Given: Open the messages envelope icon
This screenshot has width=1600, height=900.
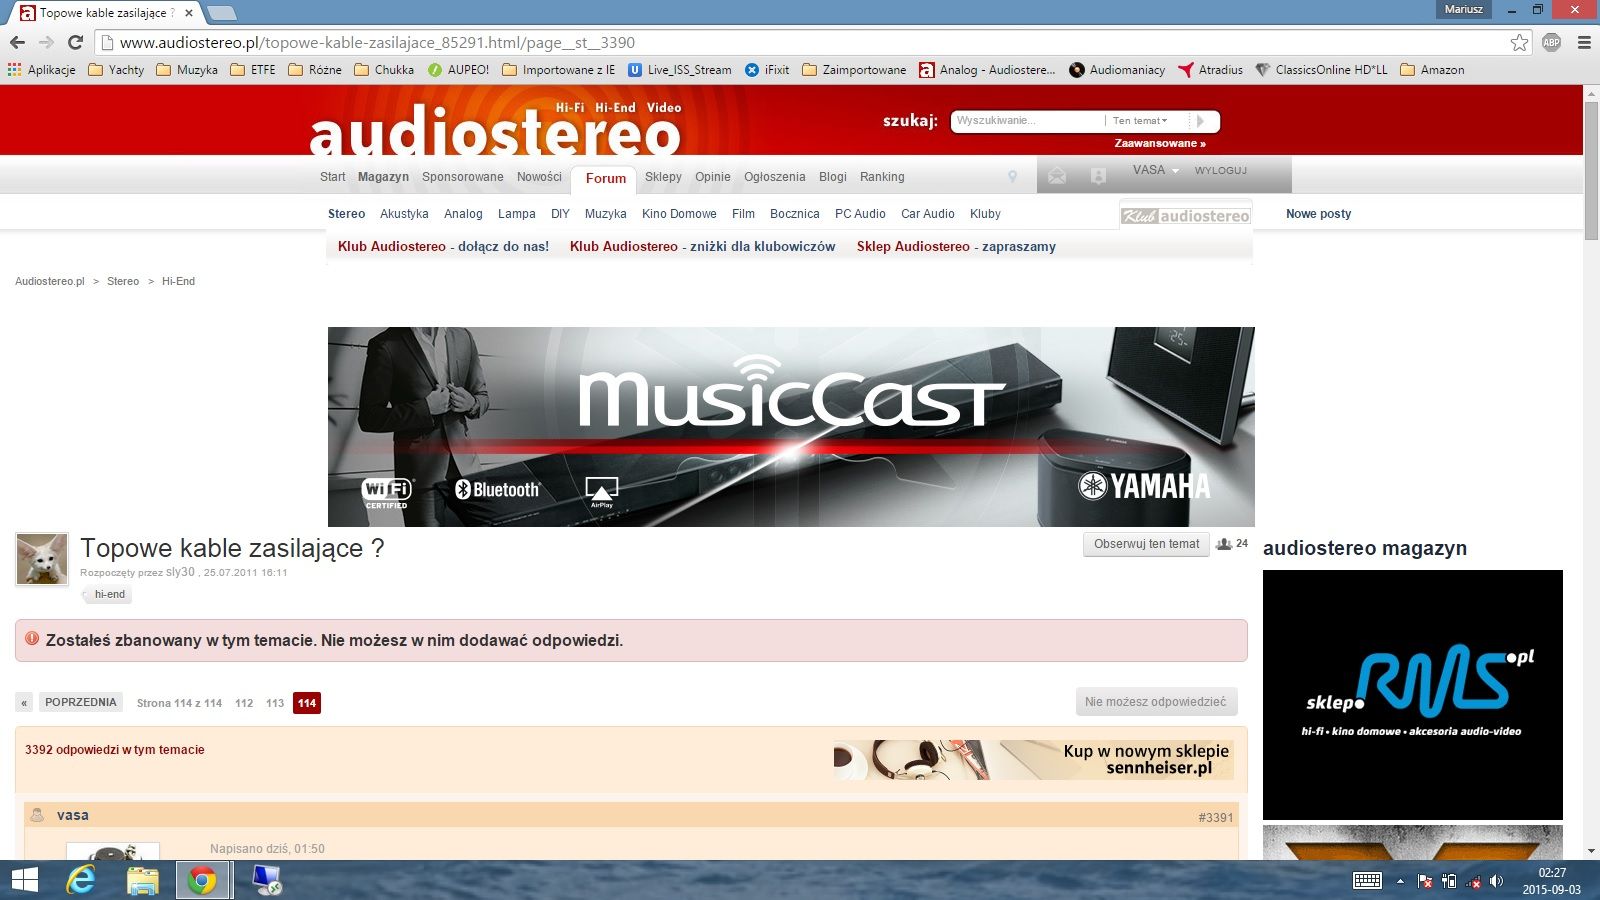Looking at the screenshot, I should click(x=1057, y=176).
